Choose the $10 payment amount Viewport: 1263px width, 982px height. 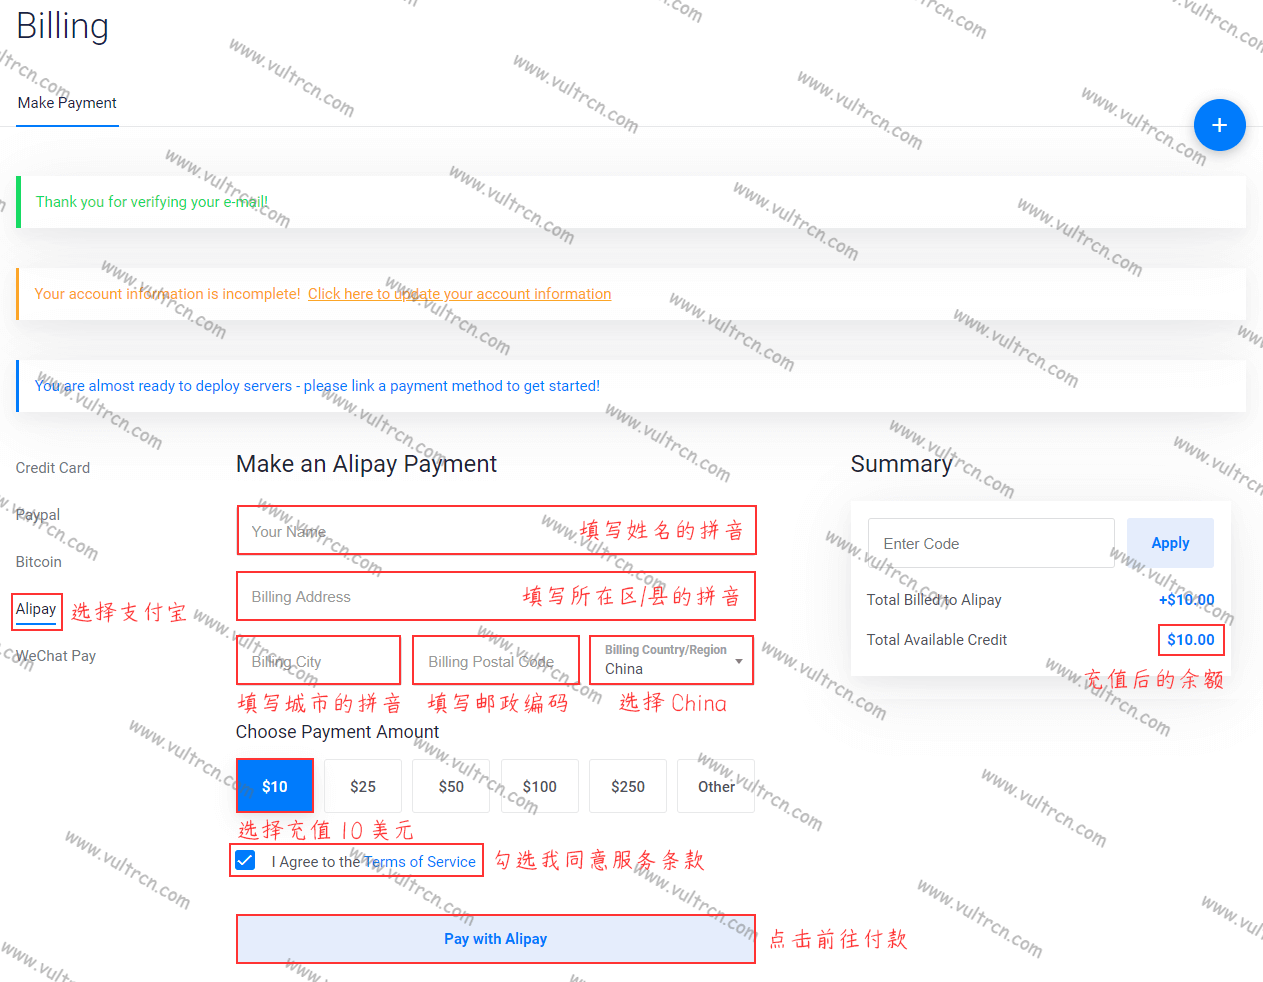[x=275, y=786]
